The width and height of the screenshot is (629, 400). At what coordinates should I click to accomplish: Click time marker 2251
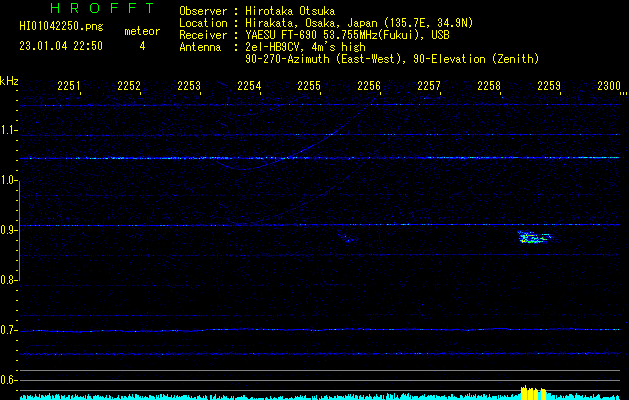click(69, 85)
